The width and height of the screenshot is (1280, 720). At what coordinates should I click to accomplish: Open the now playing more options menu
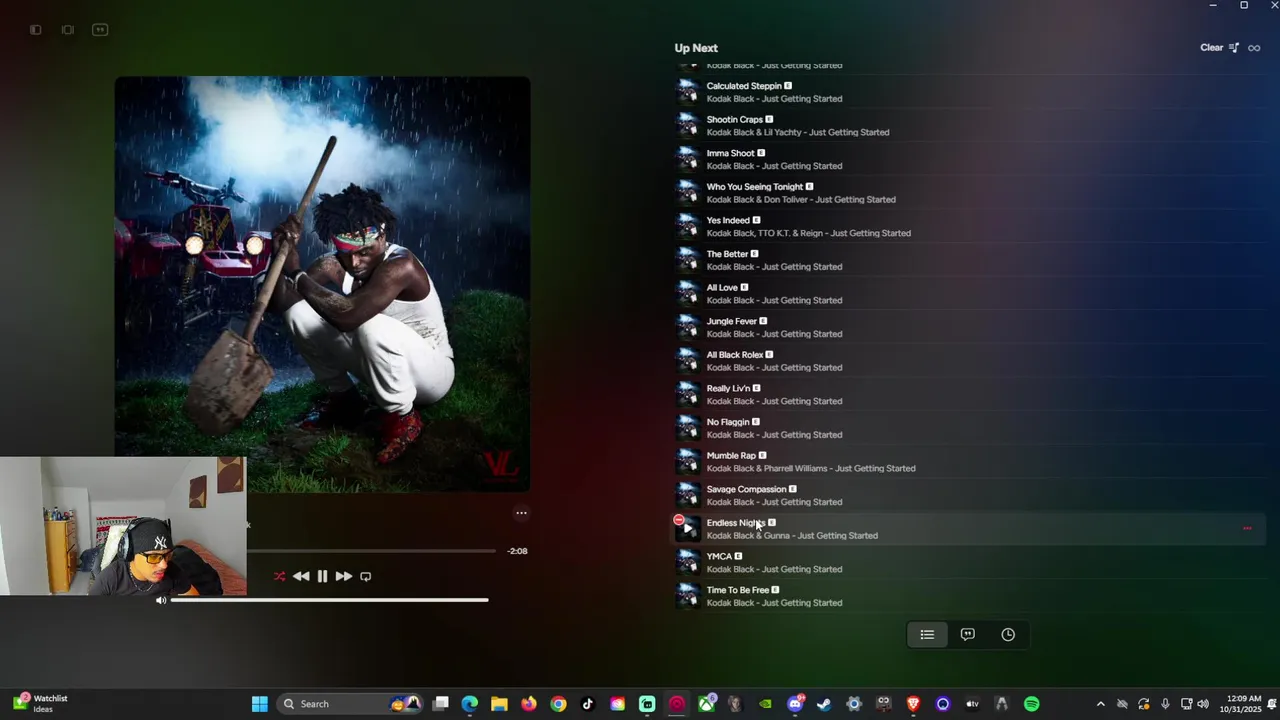[521, 513]
